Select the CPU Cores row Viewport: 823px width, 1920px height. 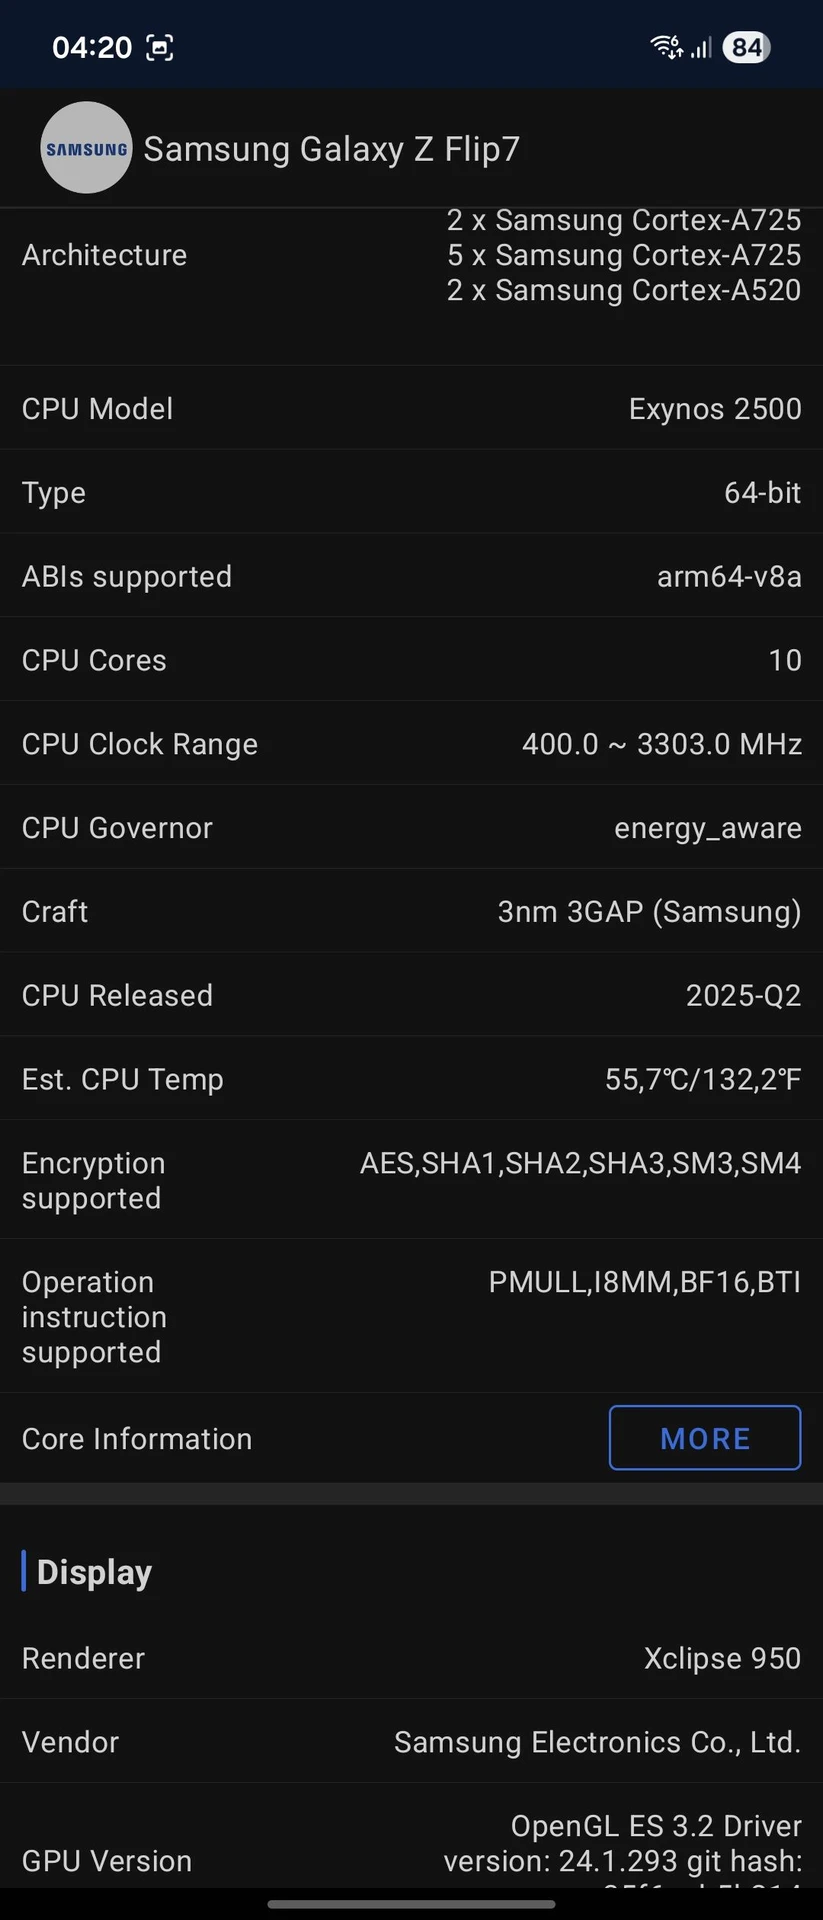(x=411, y=660)
